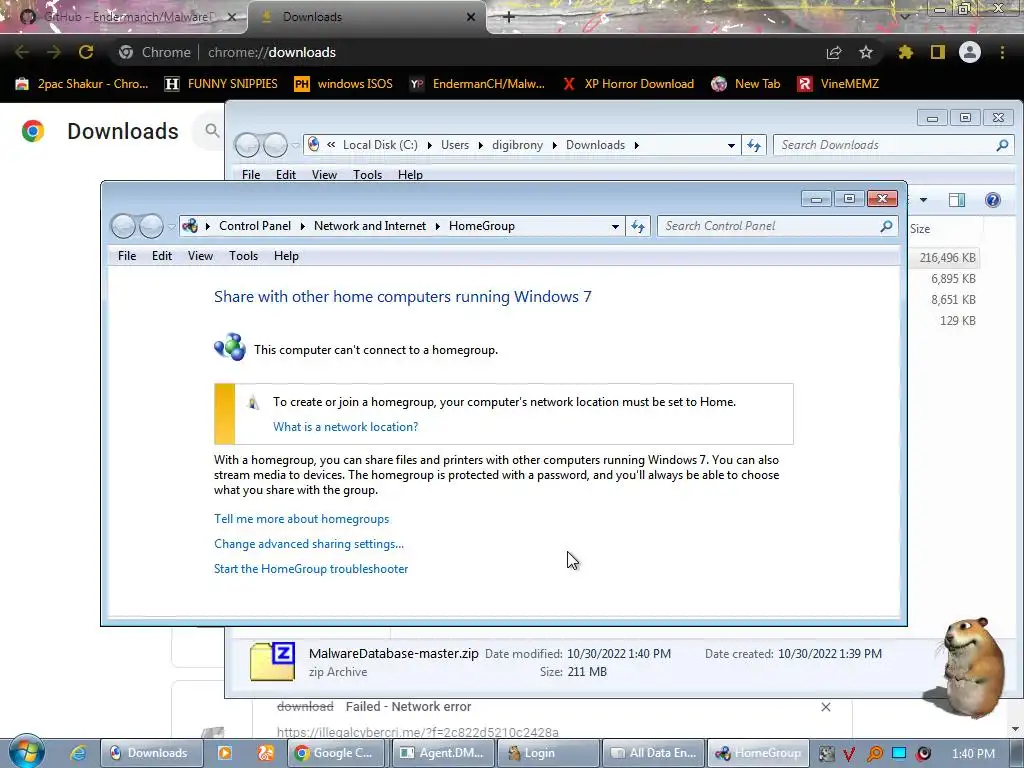Open Chrome extensions puzzle icon

905,52
